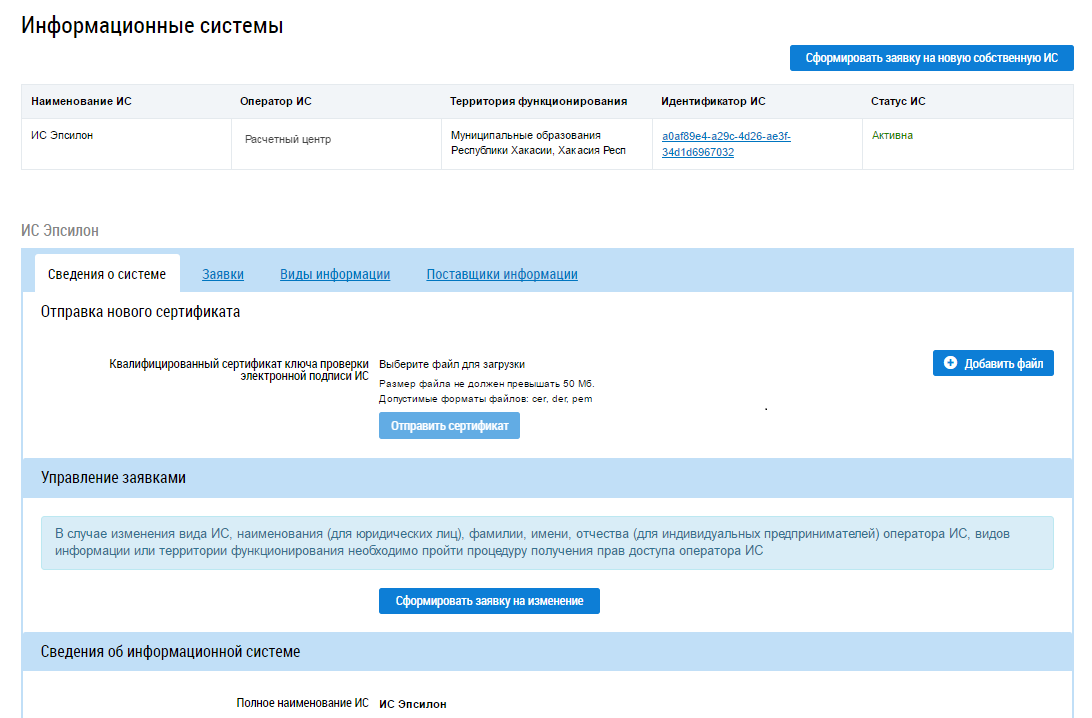Click Сформировать заявку на новую собственную ИС
Screen dimensions: 1092x718
[x=931, y=58]
